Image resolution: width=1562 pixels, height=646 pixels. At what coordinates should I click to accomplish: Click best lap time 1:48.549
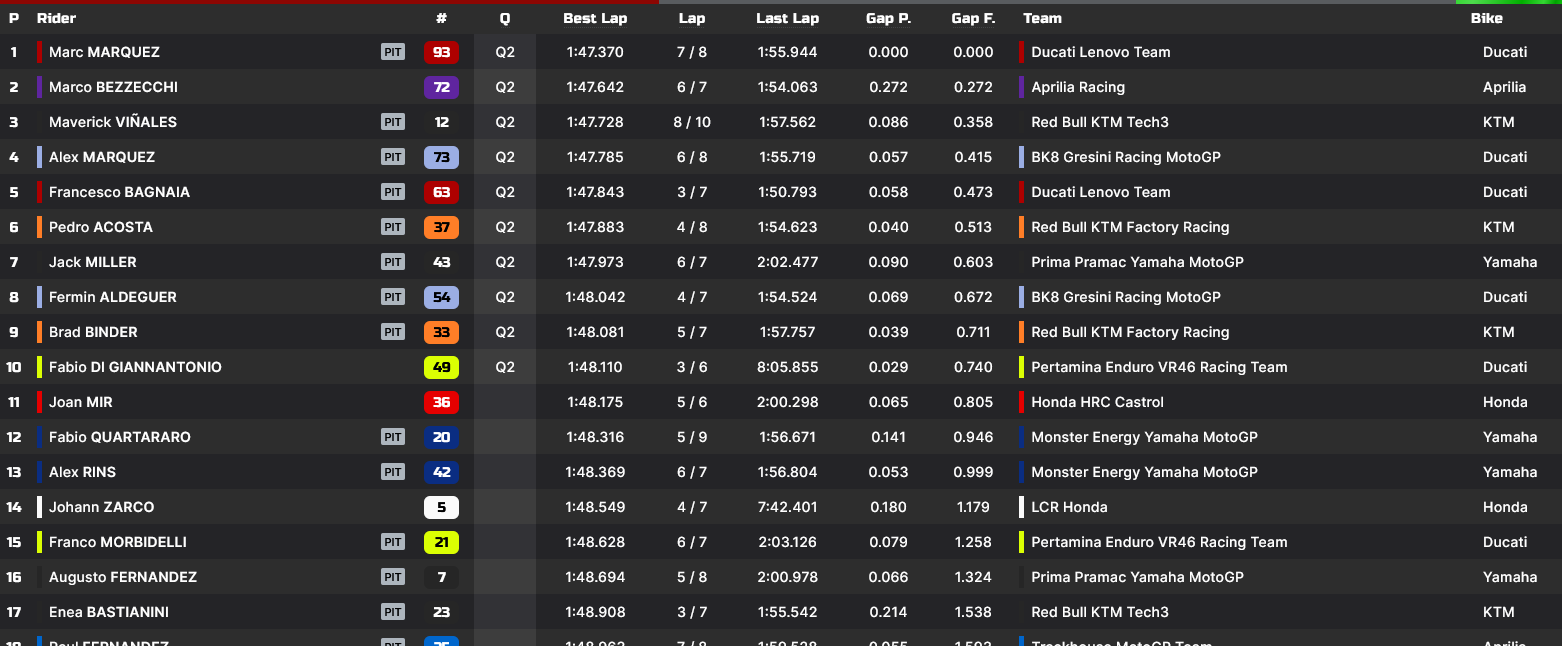click(x=595, y=507)
